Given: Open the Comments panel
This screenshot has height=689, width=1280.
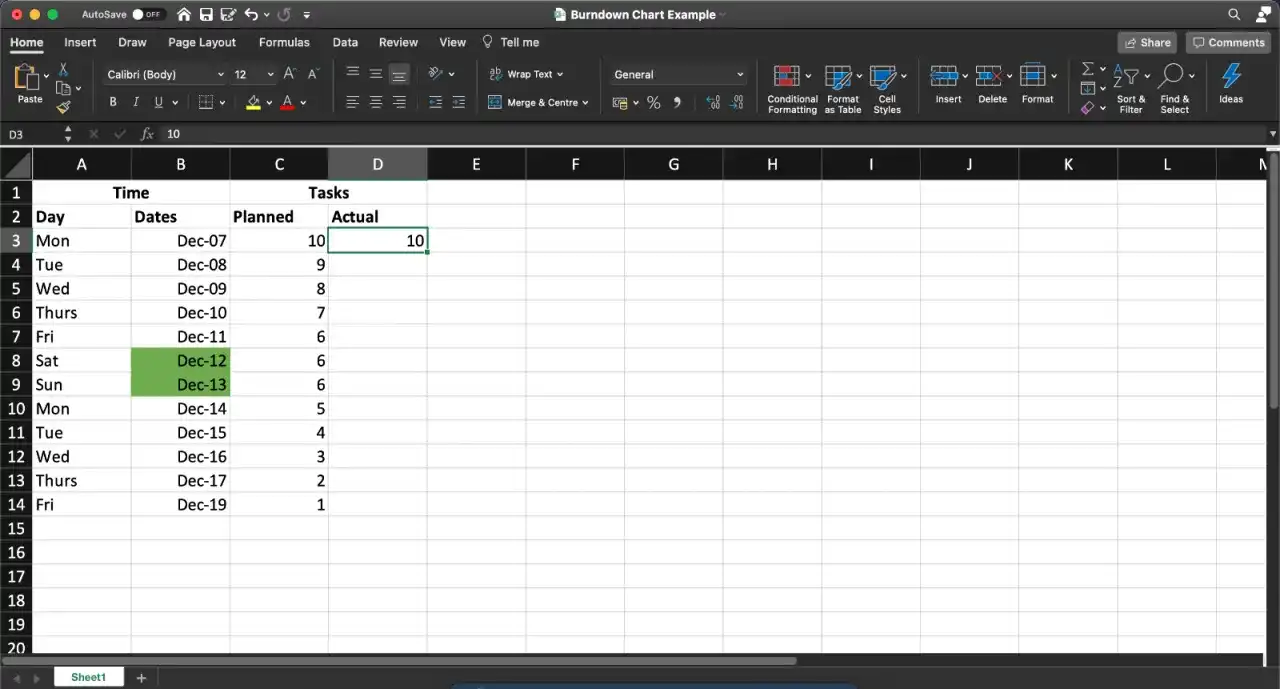Looking at the screenshot, I should tap(1228, 42).
